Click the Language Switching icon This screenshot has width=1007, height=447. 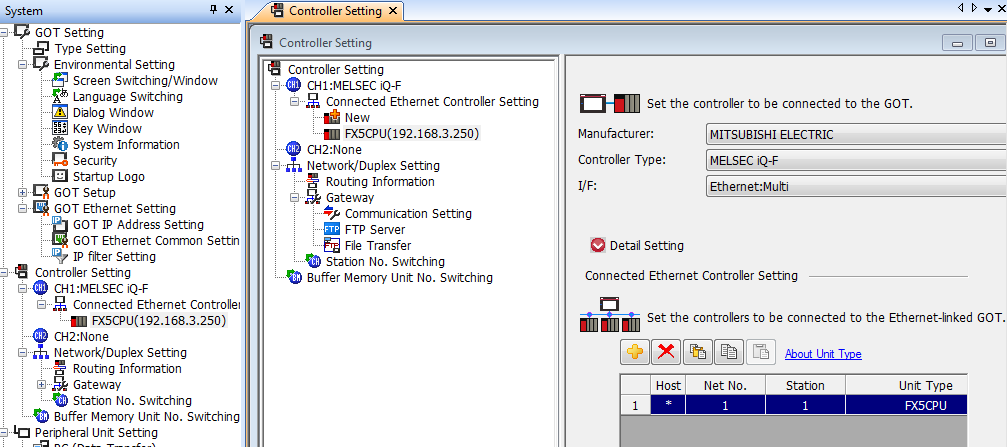pyautogui.click(x=60, y=97)
